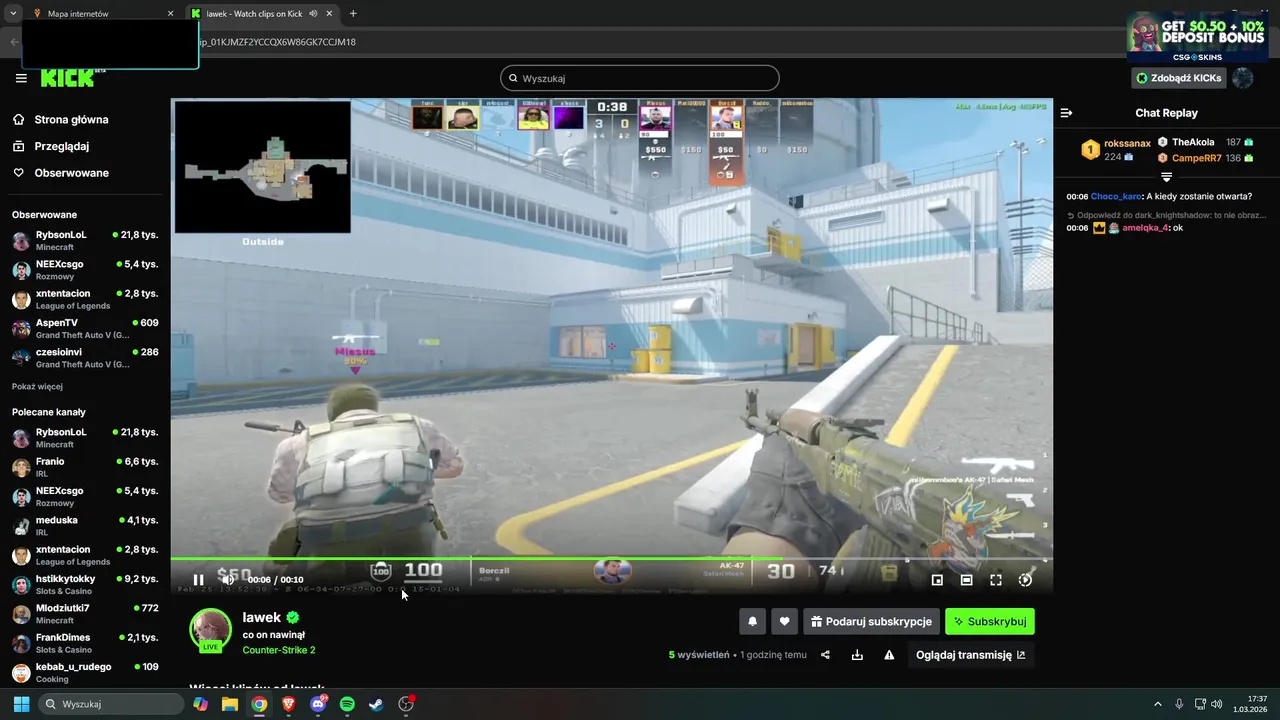Click CampeRR7 in chat leaderboard
Screen dimensions: 1280x720
1197,158
